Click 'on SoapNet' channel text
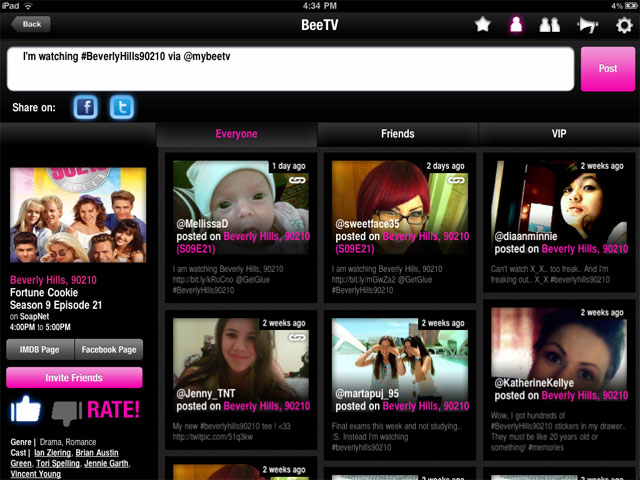The image size is (640, 480). pos(29,316)
